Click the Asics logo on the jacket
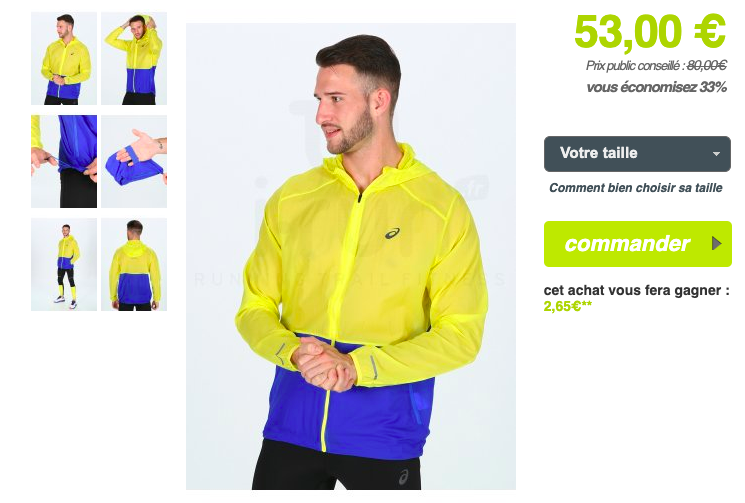The image size is (745, 503). pos(392,233)
